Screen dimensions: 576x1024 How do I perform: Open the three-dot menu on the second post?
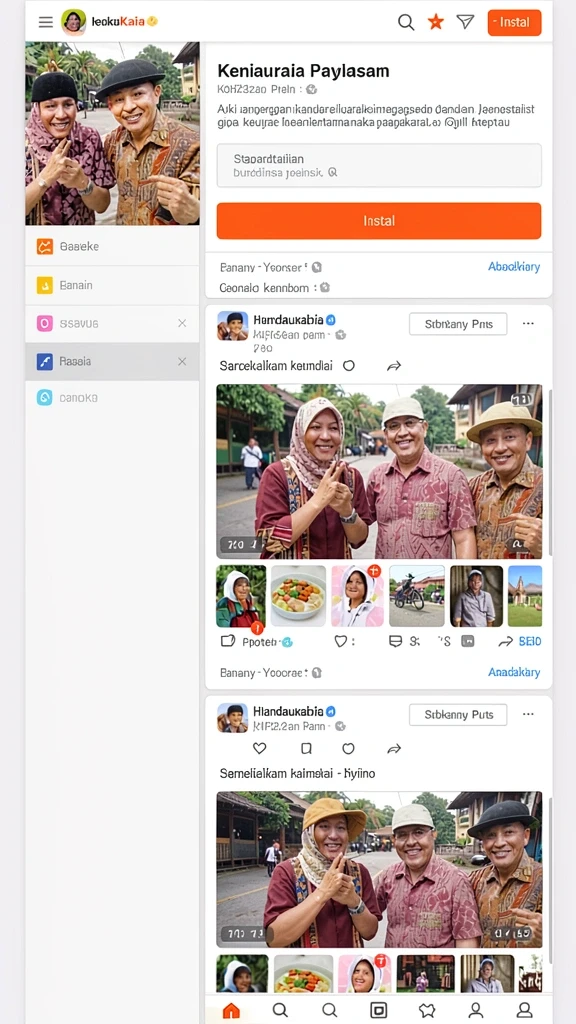click(528, 714)
